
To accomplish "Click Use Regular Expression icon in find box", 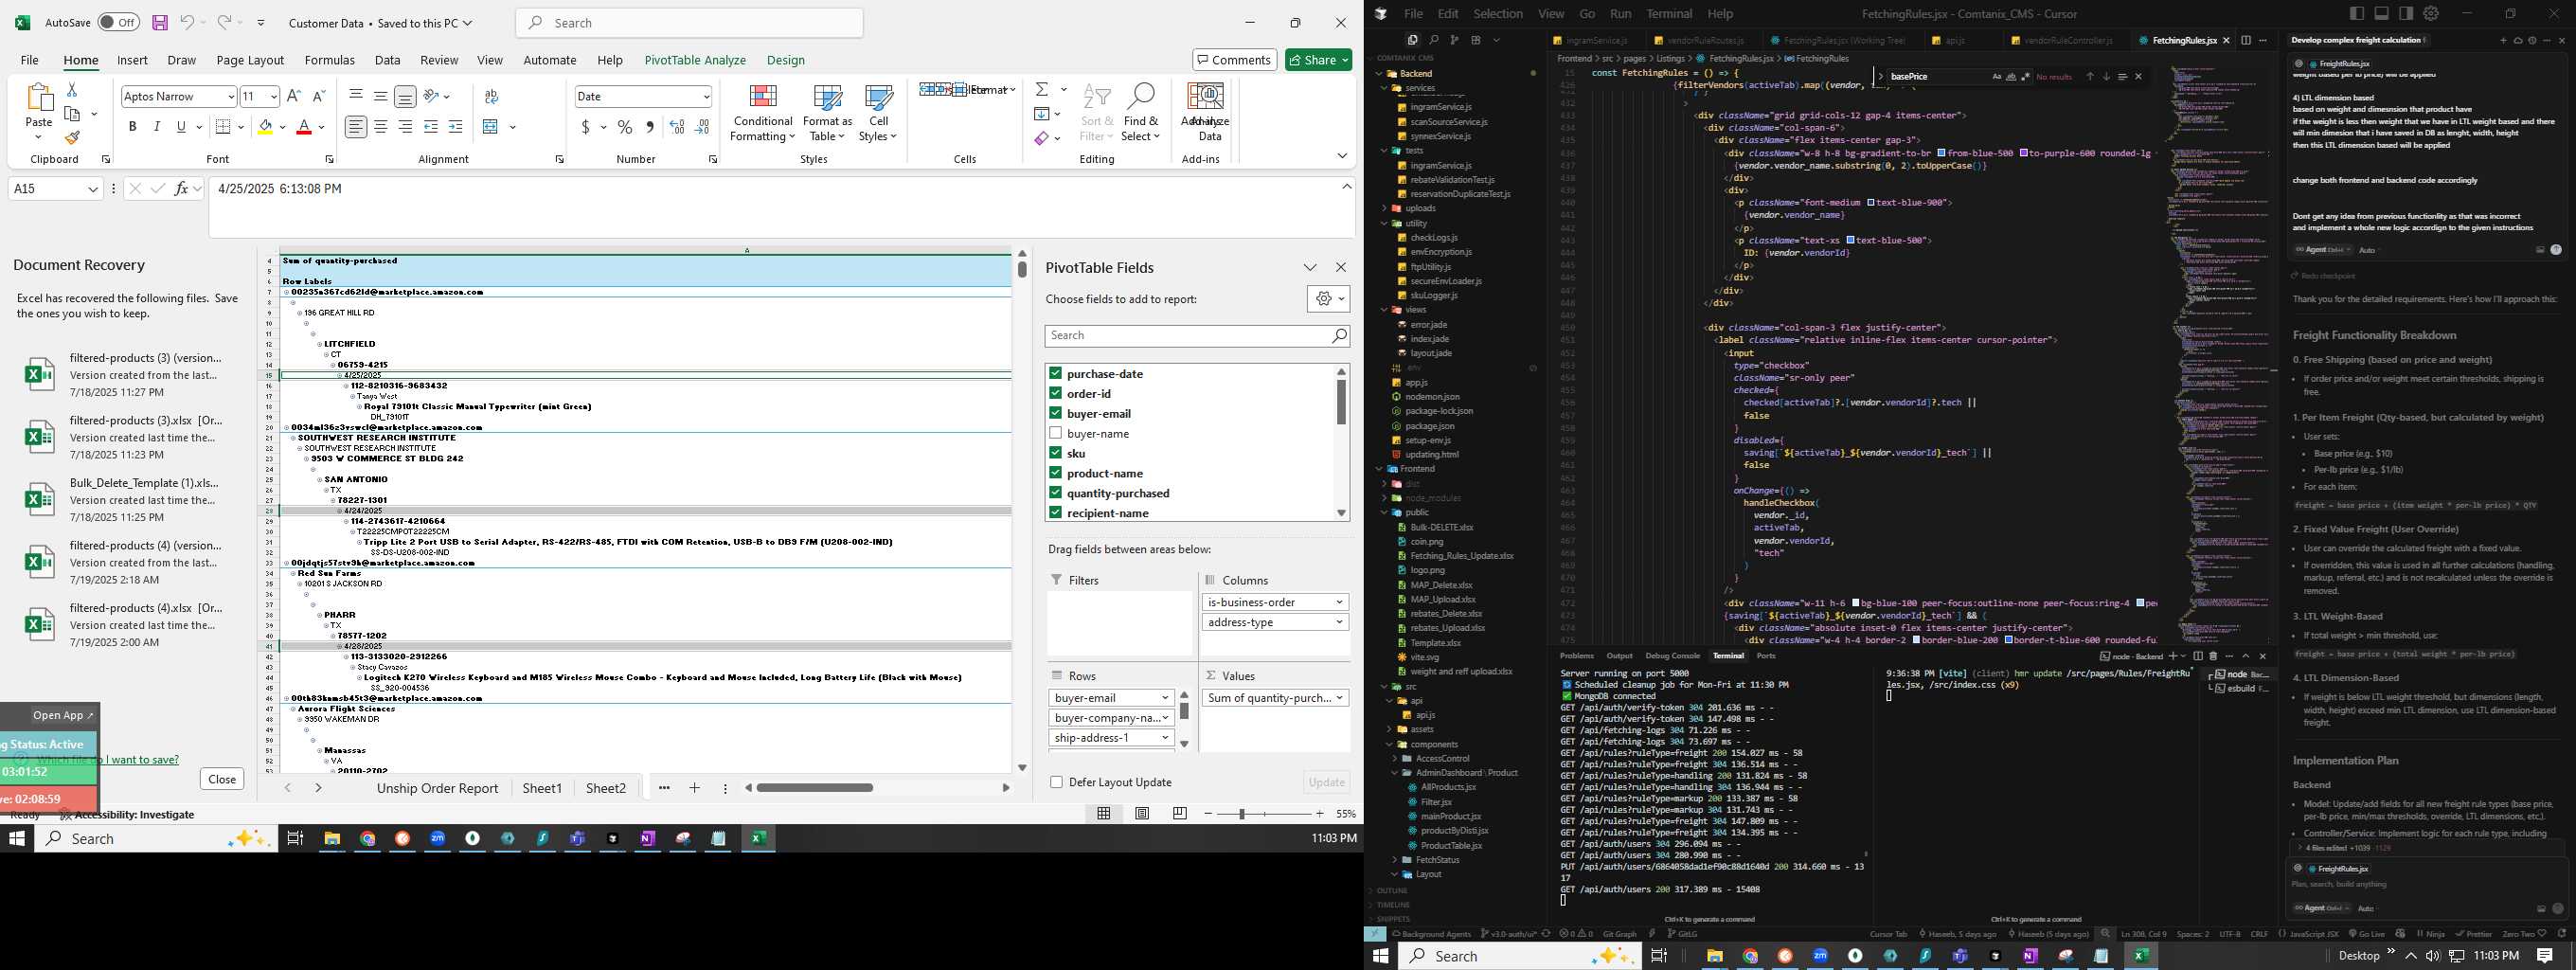I will point(2025,76).
